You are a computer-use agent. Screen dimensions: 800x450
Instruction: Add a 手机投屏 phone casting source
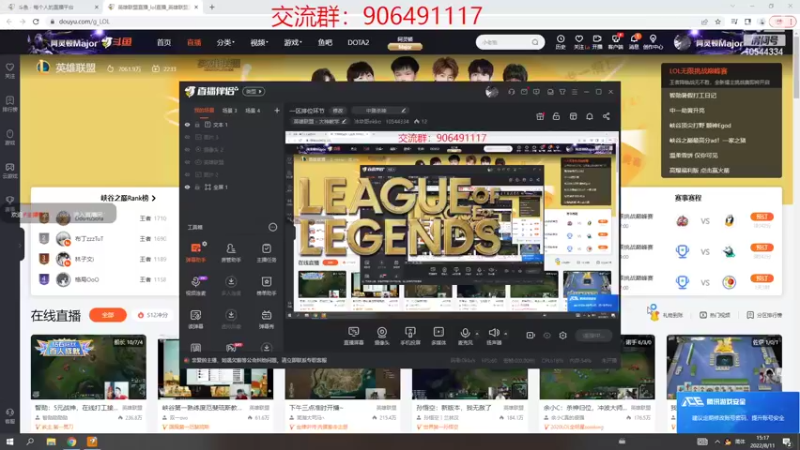click(410, 336)
